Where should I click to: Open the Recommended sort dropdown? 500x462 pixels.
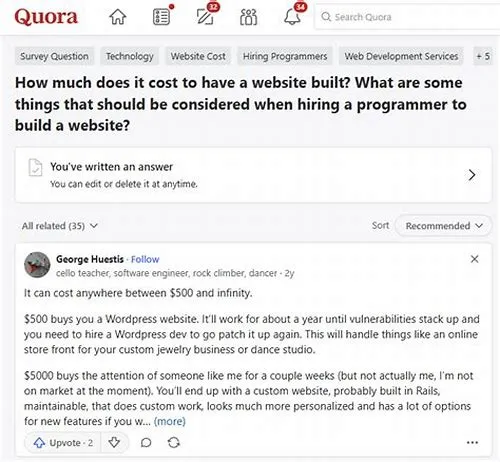(443, 226)
